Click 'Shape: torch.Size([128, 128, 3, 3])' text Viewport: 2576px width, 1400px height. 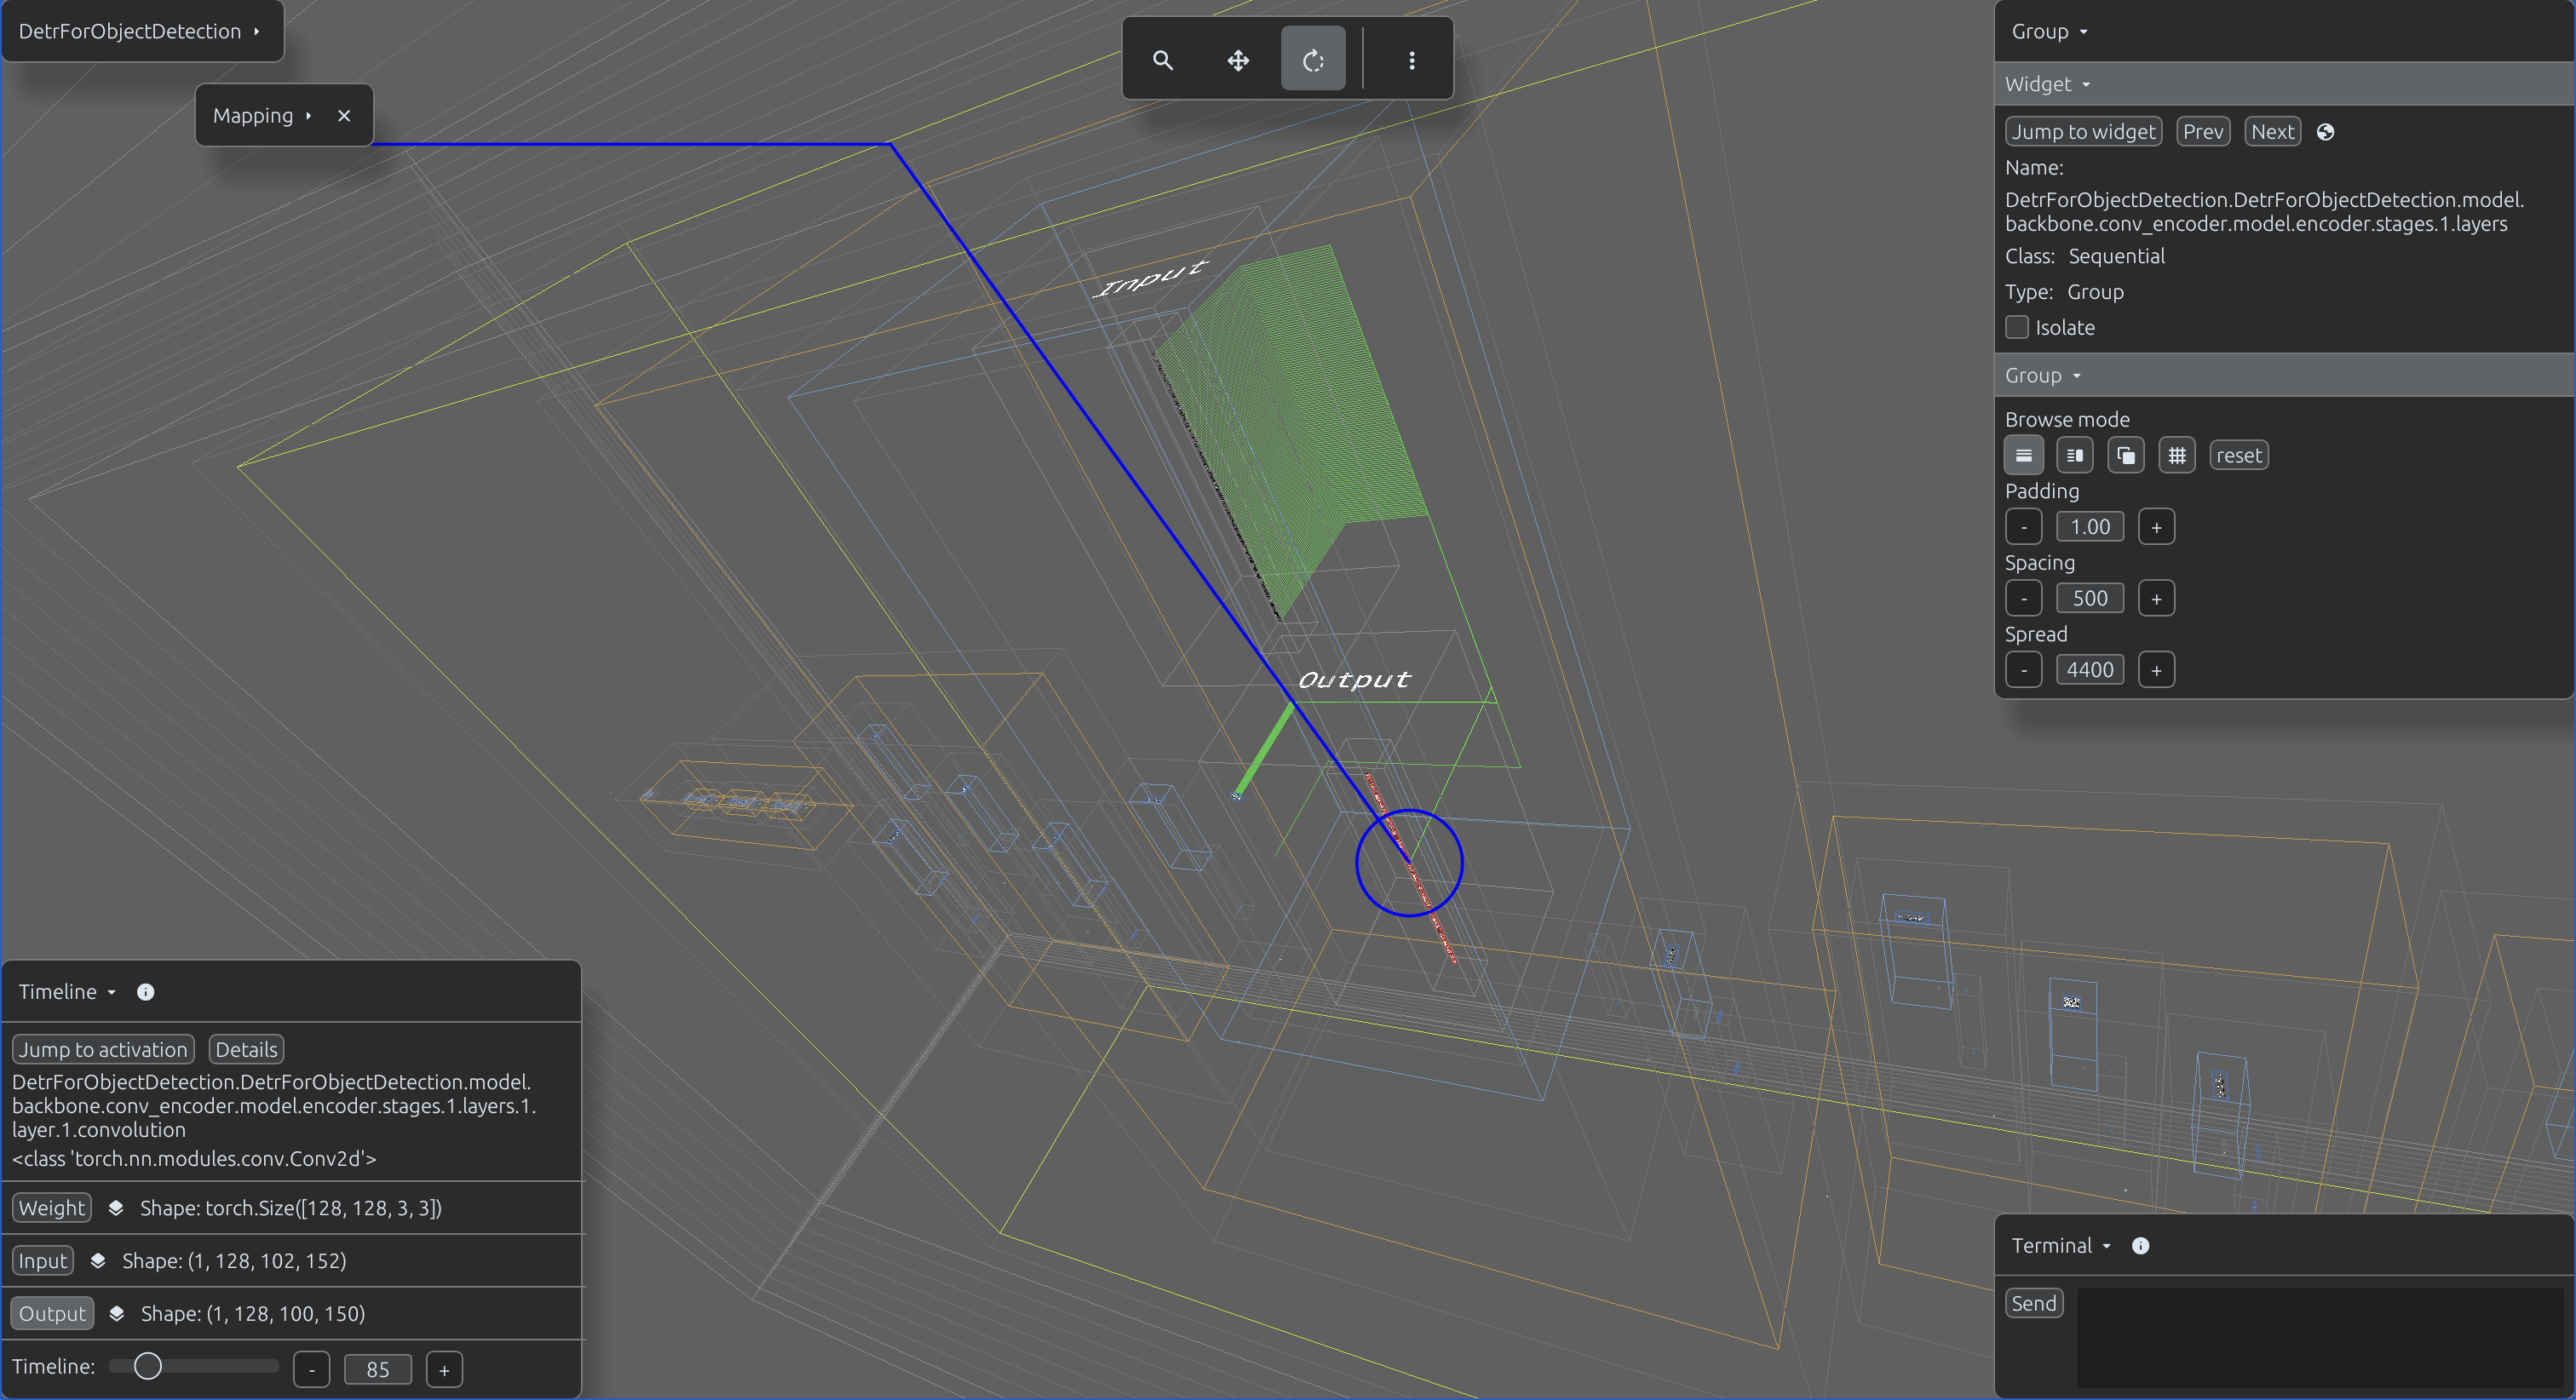(291, 1208)
